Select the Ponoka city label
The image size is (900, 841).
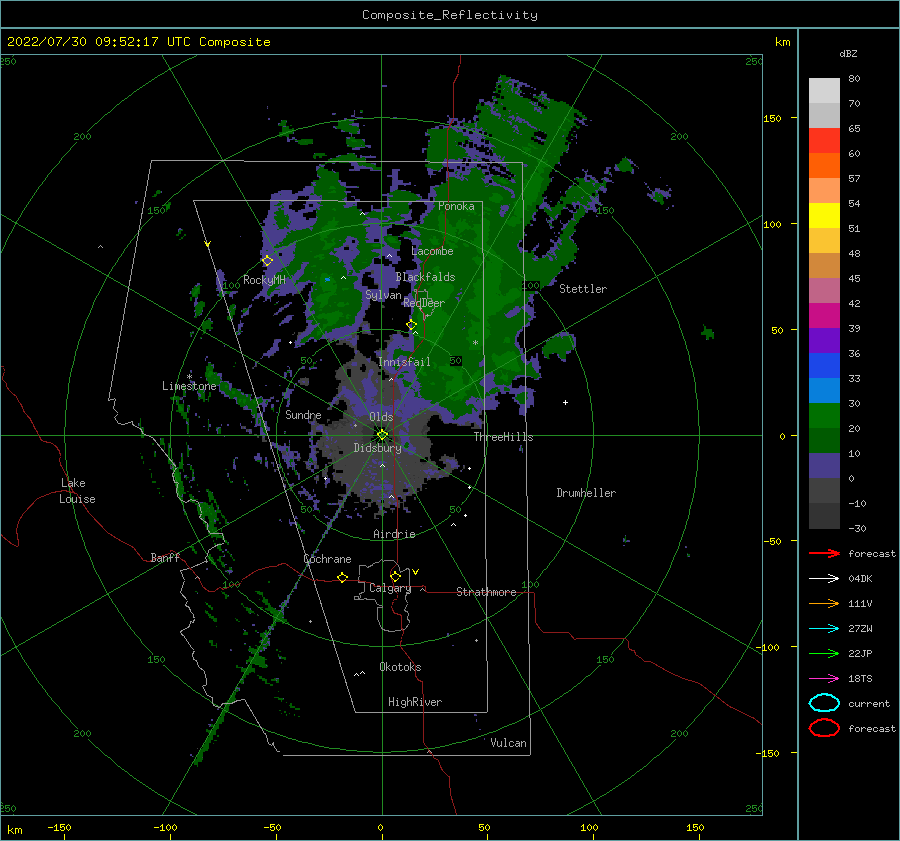(x=456, y=207)
